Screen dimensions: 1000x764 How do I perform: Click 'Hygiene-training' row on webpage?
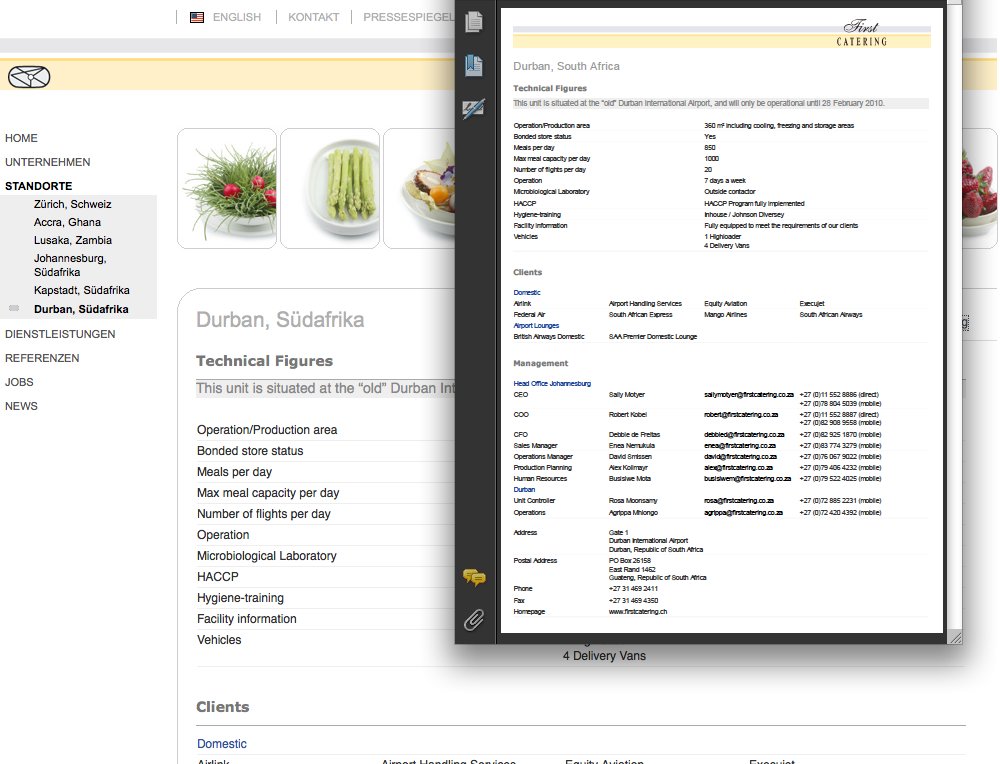pos(240,598)
